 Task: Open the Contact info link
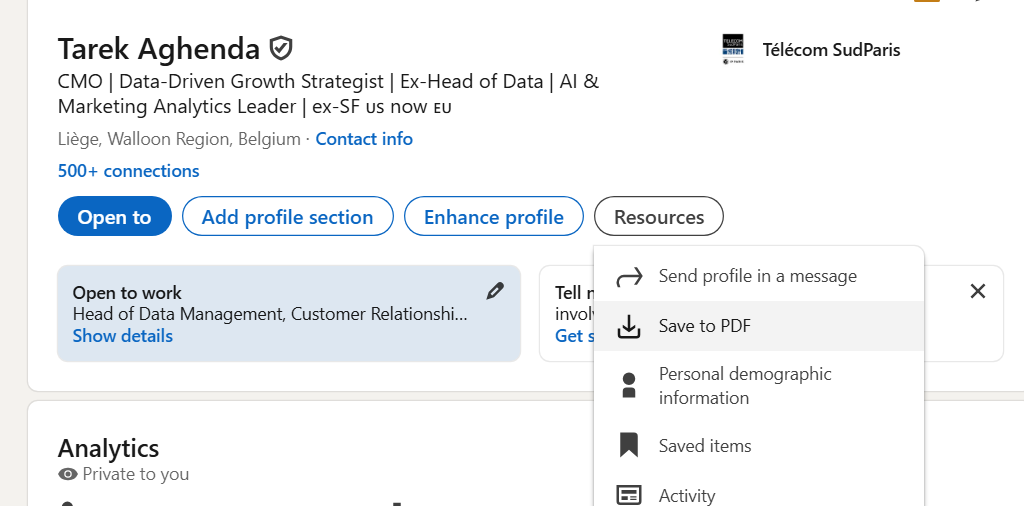pyautogui.click(x=364, y=139)
